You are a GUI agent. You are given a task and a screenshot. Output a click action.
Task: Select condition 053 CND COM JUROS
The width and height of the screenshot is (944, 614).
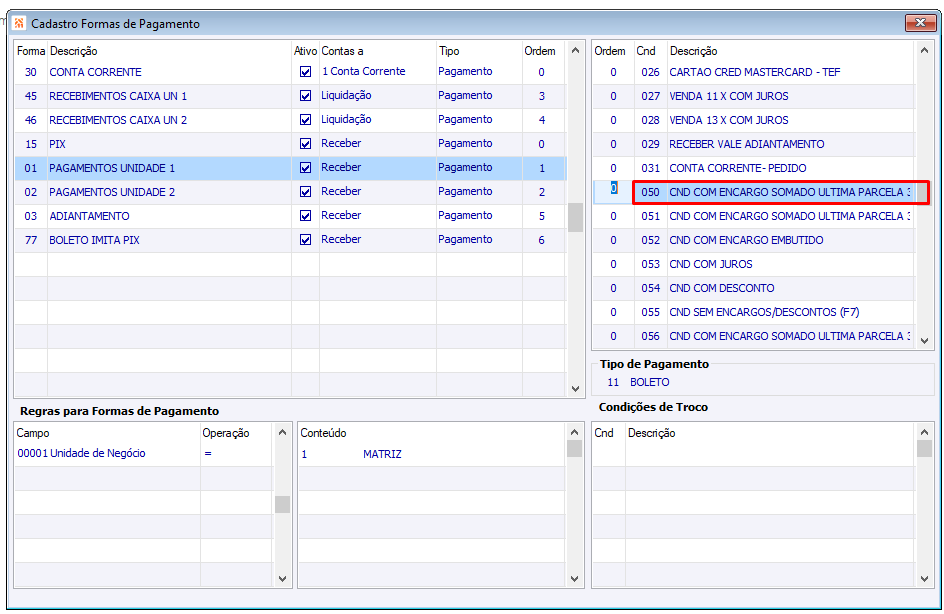pyautogui.click(x=754, y=264)
